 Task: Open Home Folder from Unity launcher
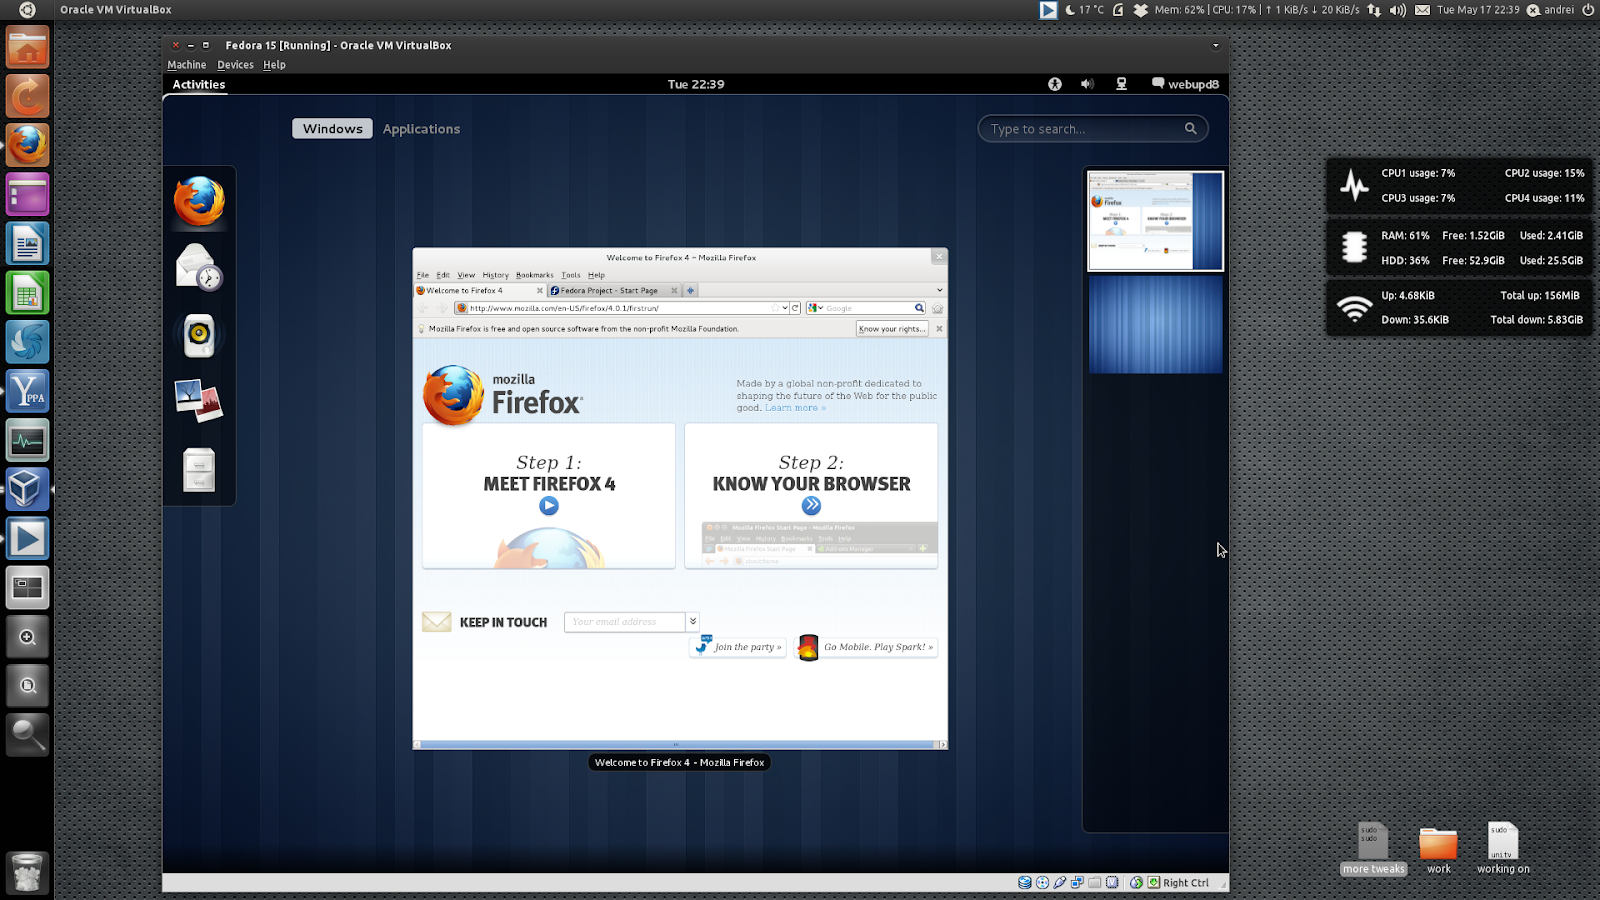(27, 48)
